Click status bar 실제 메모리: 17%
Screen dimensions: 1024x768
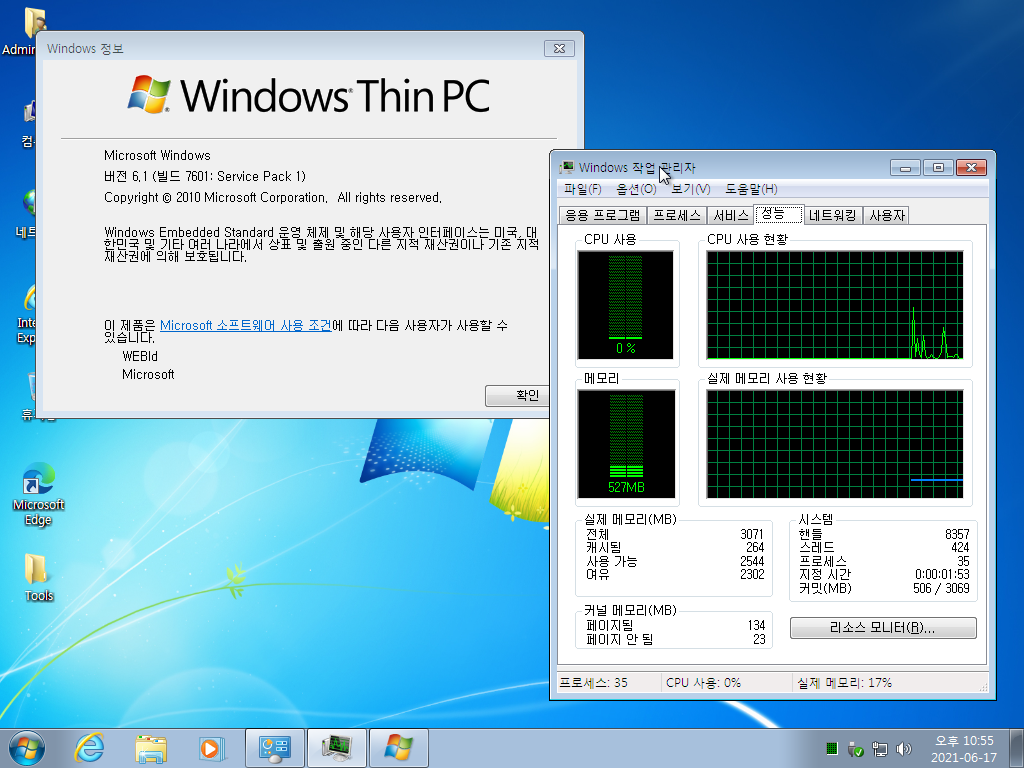pyautogui.click(x=844, y=682)
